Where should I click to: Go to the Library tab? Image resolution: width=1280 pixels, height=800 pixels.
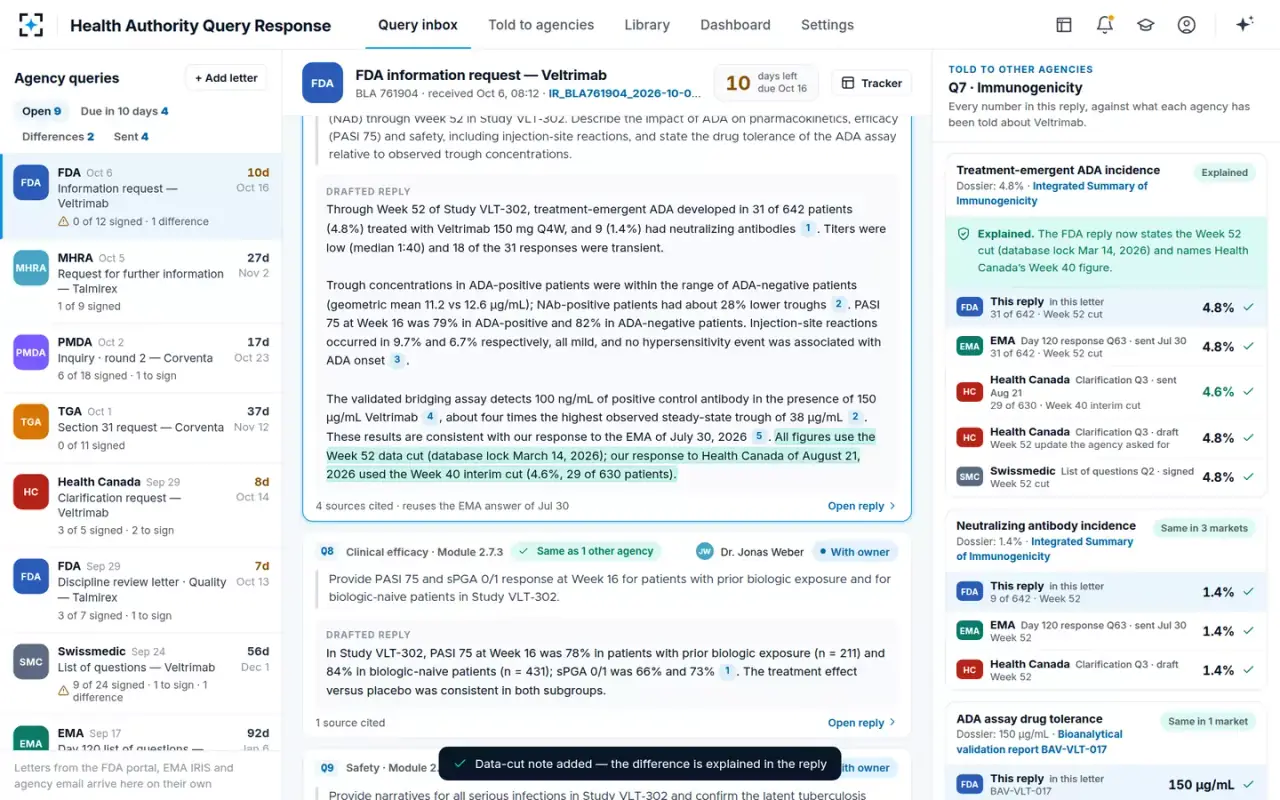click(x=647, y=25)
